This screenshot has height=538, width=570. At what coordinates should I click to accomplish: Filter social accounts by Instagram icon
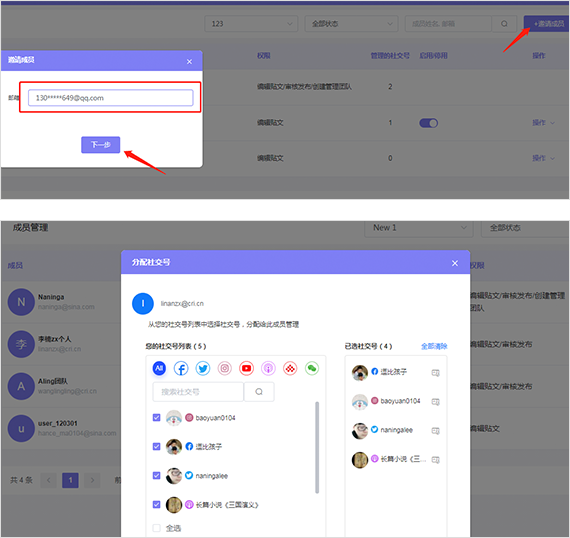[x=225, y=369]
